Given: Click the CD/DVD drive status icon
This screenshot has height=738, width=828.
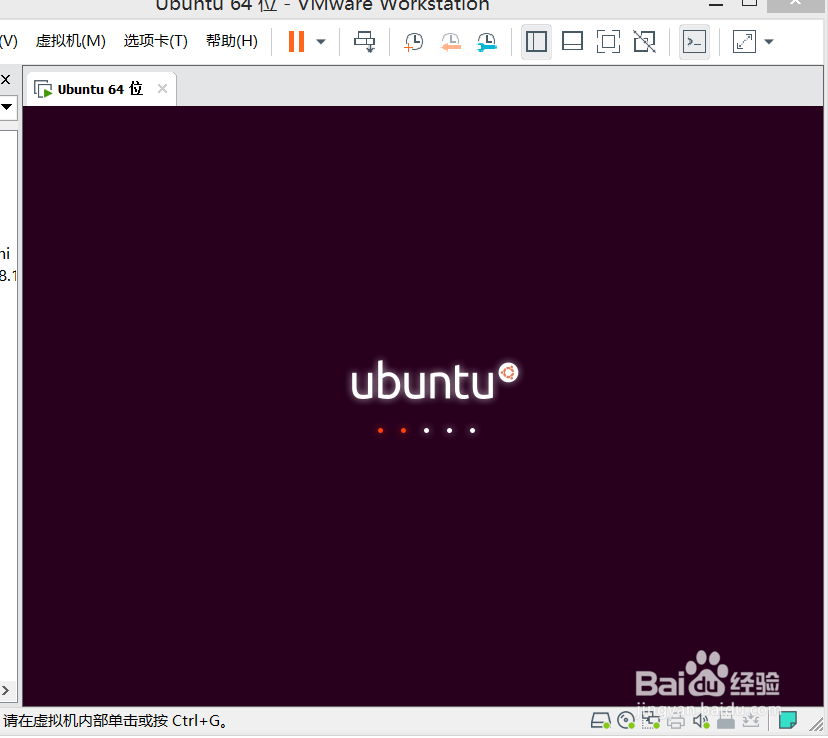Looking at the screenshot, I should coord(626,721).
